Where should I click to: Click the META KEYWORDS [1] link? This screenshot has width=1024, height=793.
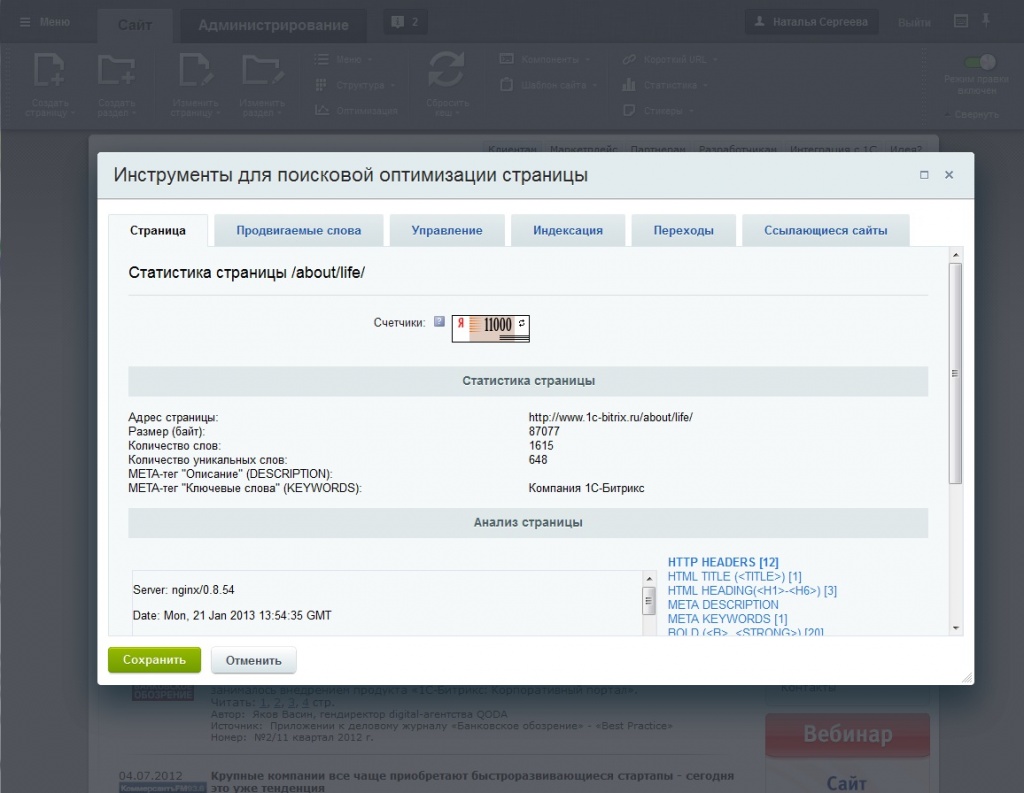pyautogui.click(x=728, y=619)
